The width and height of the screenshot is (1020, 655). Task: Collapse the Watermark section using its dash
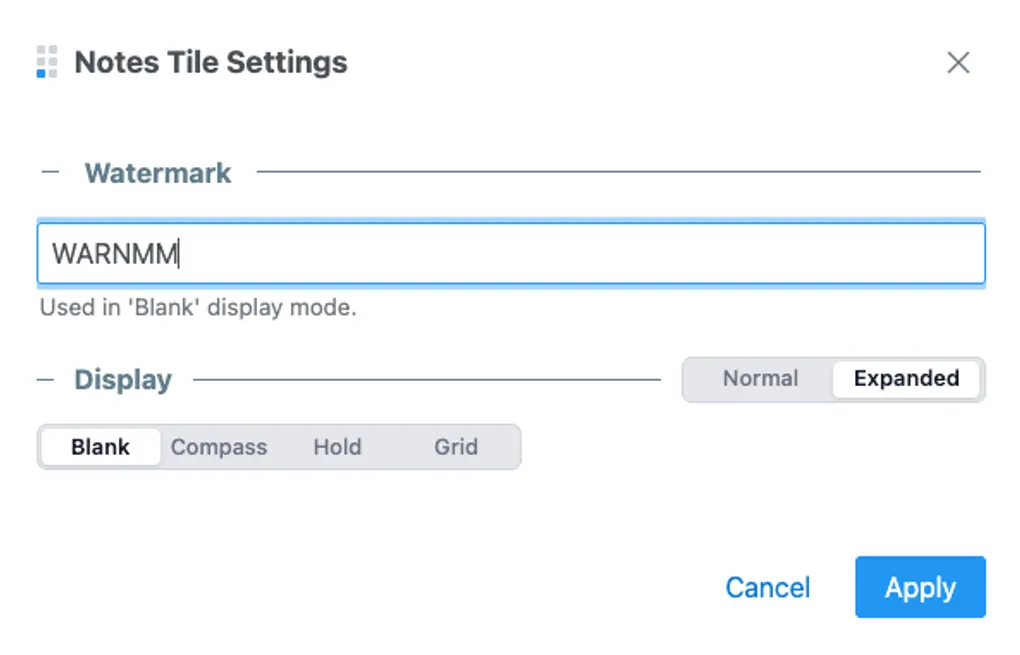(50, 172)
